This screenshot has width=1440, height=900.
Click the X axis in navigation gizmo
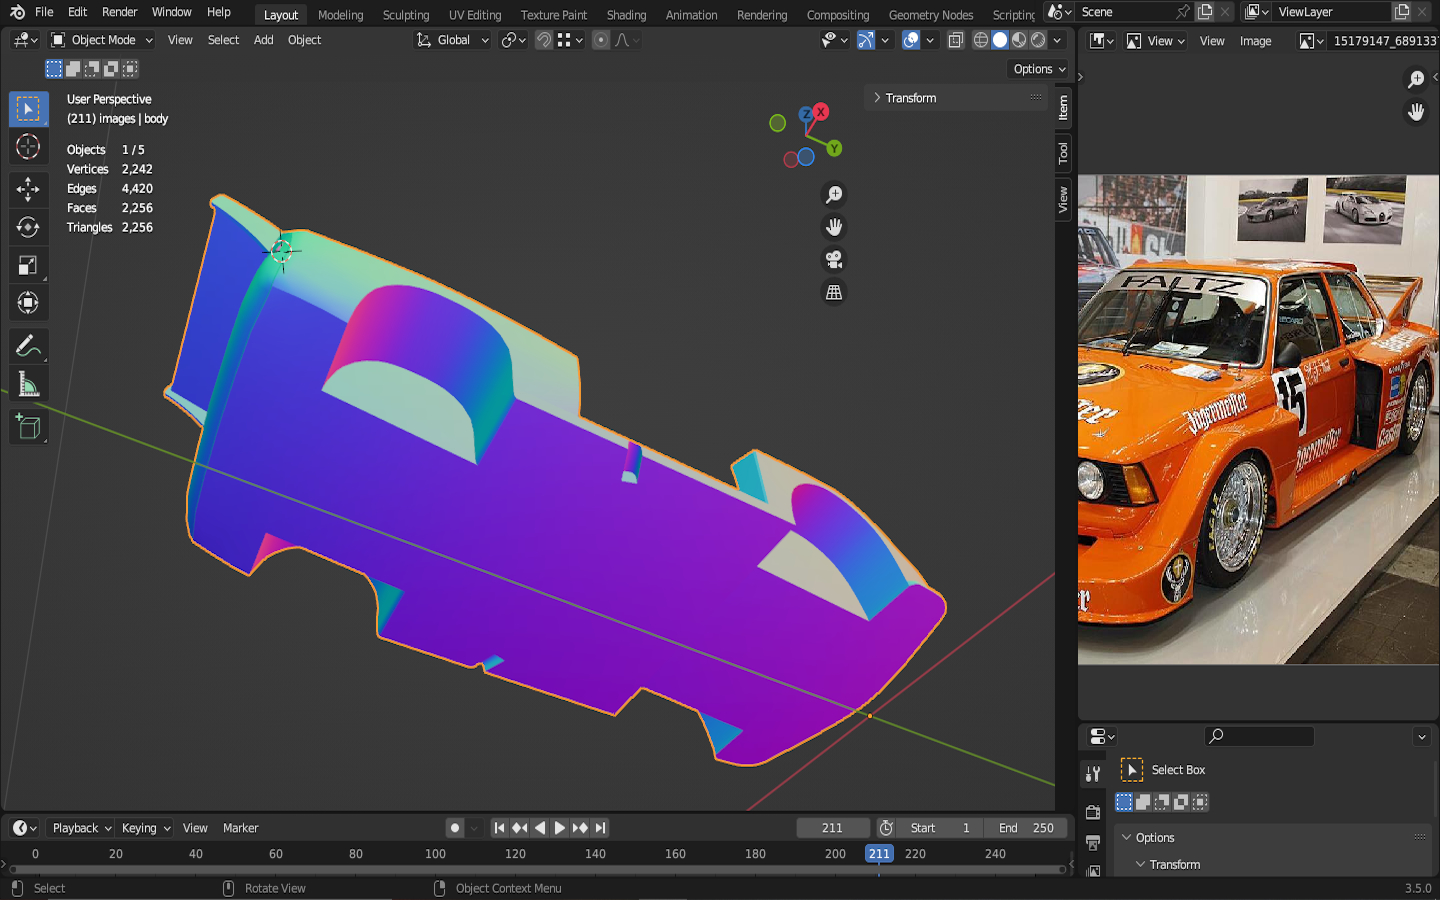pyautogui.click(x=821, y=111)
